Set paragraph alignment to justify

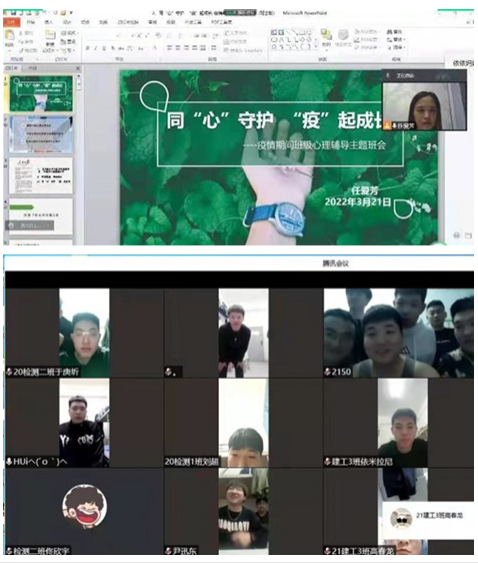click(x=195, y=48)
